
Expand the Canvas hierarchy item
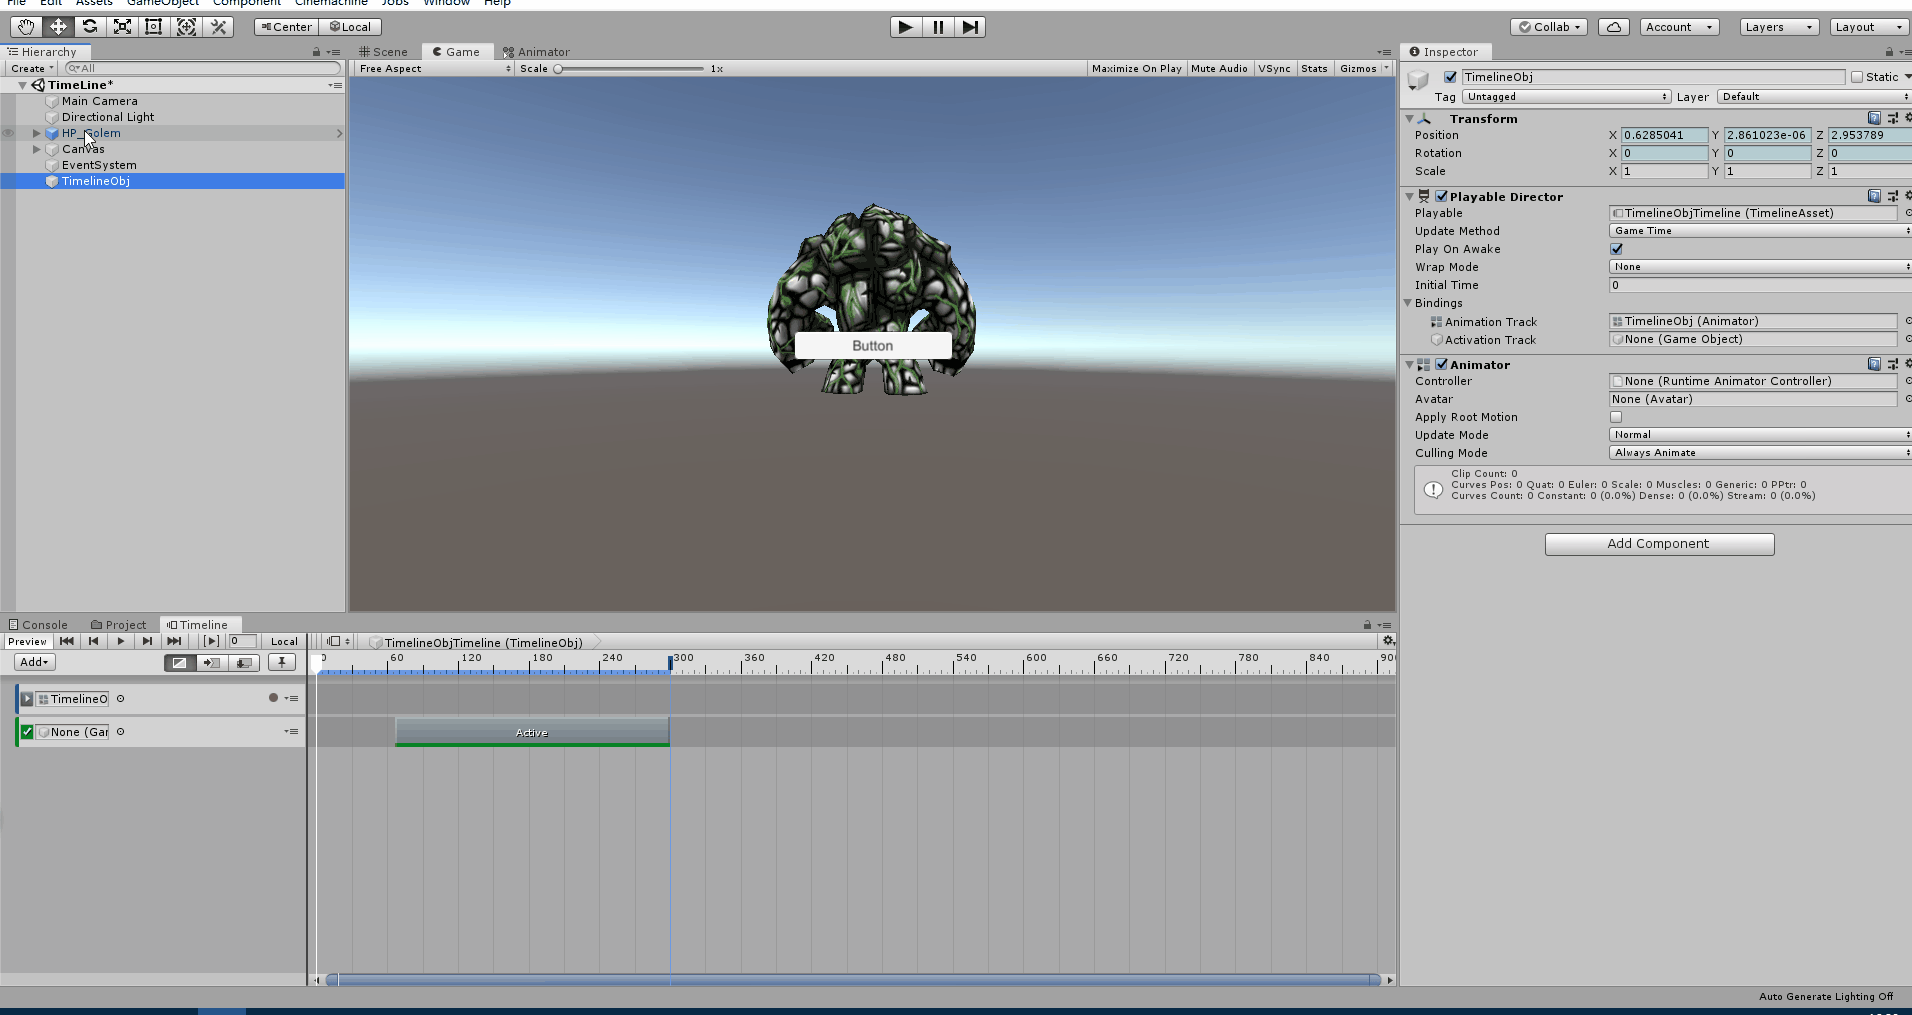pyautogui.click(x=37, y=149)
